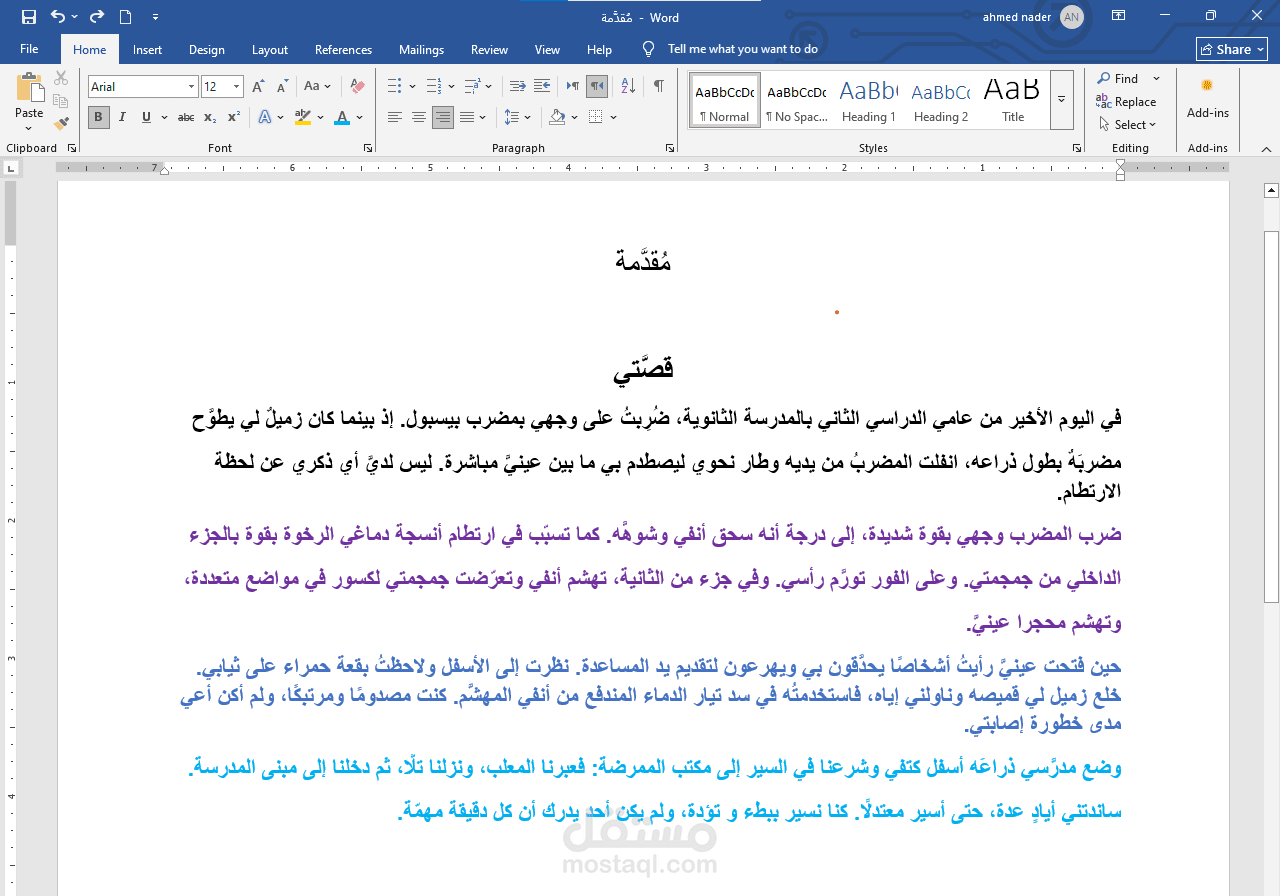Clear all formatting eraser icon

pyautogui.click(x=358, y=87)
